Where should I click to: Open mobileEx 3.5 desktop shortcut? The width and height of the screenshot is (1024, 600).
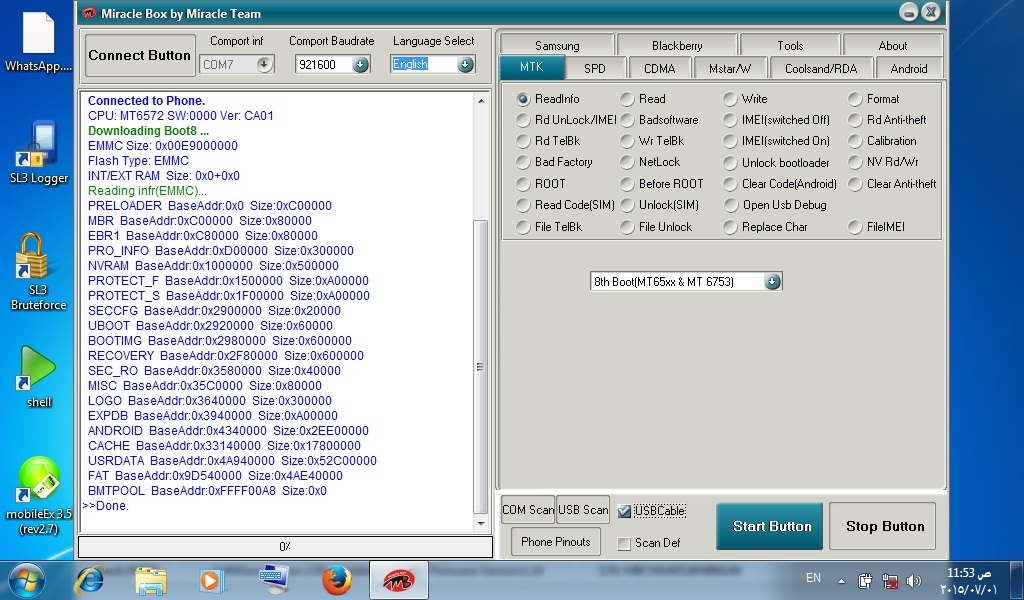coord(38,496)
